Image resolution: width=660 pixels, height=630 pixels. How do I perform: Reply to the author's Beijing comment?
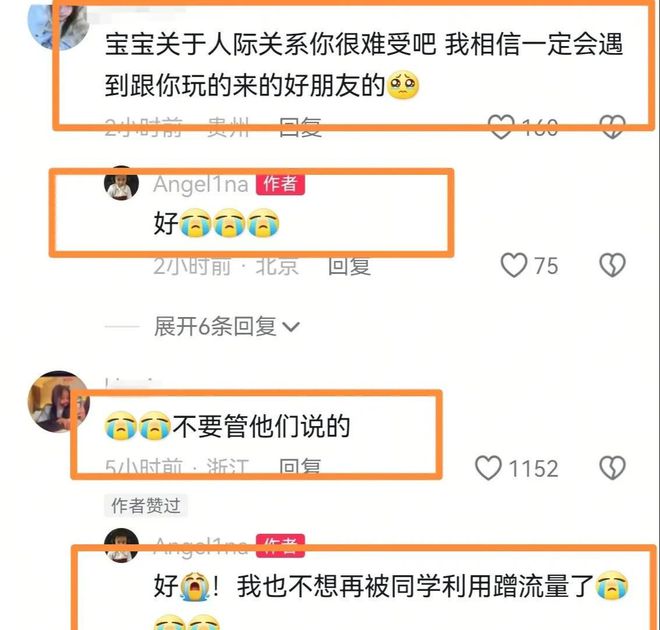click(349, 266)
